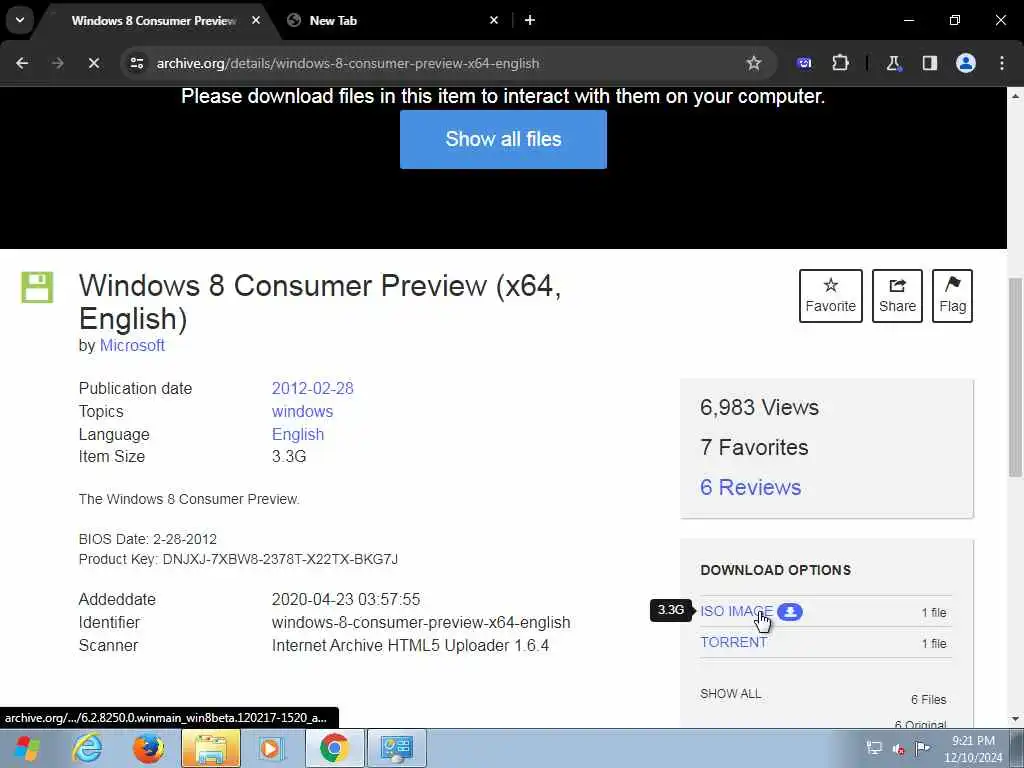1024x768 pixels.
Task: Click the network tray icon
Action: click(x=874, y=748)
